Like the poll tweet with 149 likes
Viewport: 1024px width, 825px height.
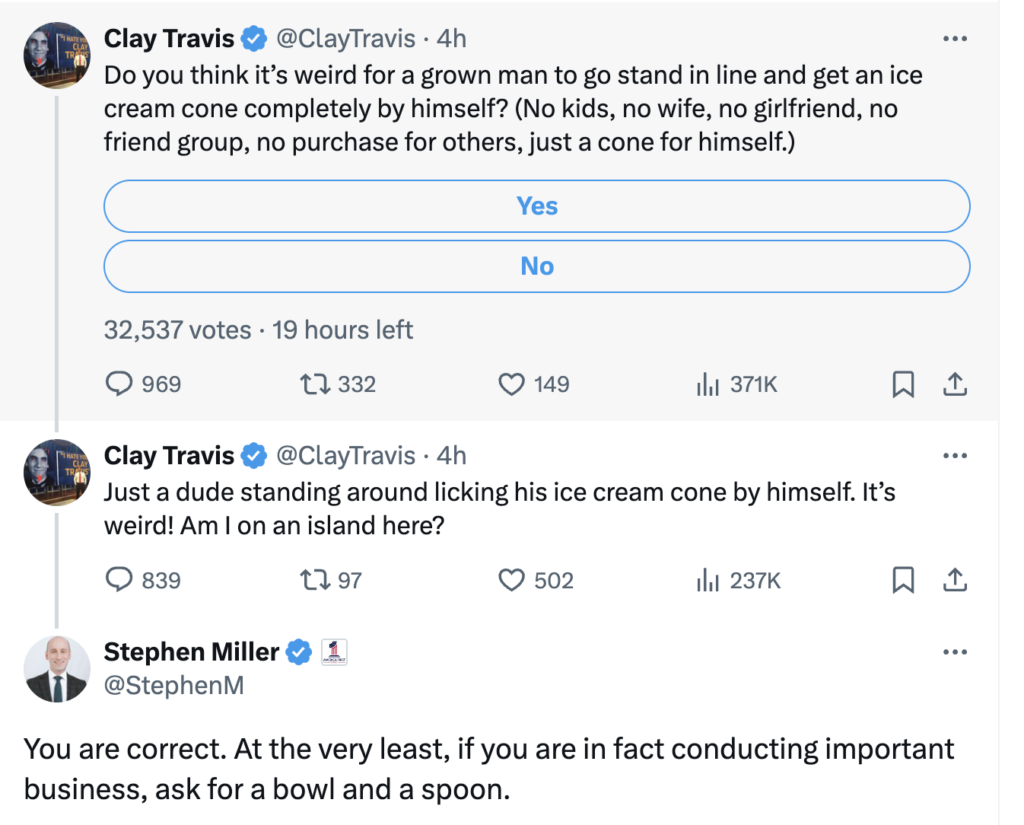pos(512,384)
